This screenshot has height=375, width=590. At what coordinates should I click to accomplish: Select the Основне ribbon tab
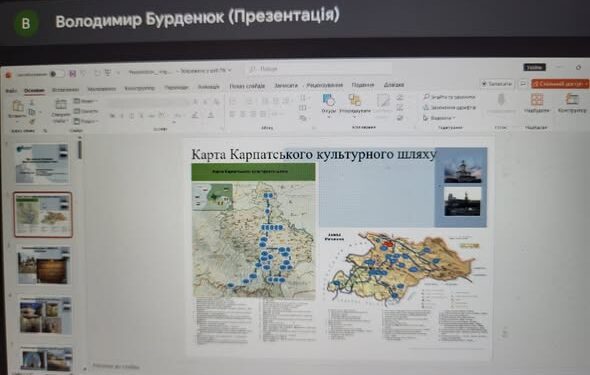pyautogui.click(x=34, y=90)
